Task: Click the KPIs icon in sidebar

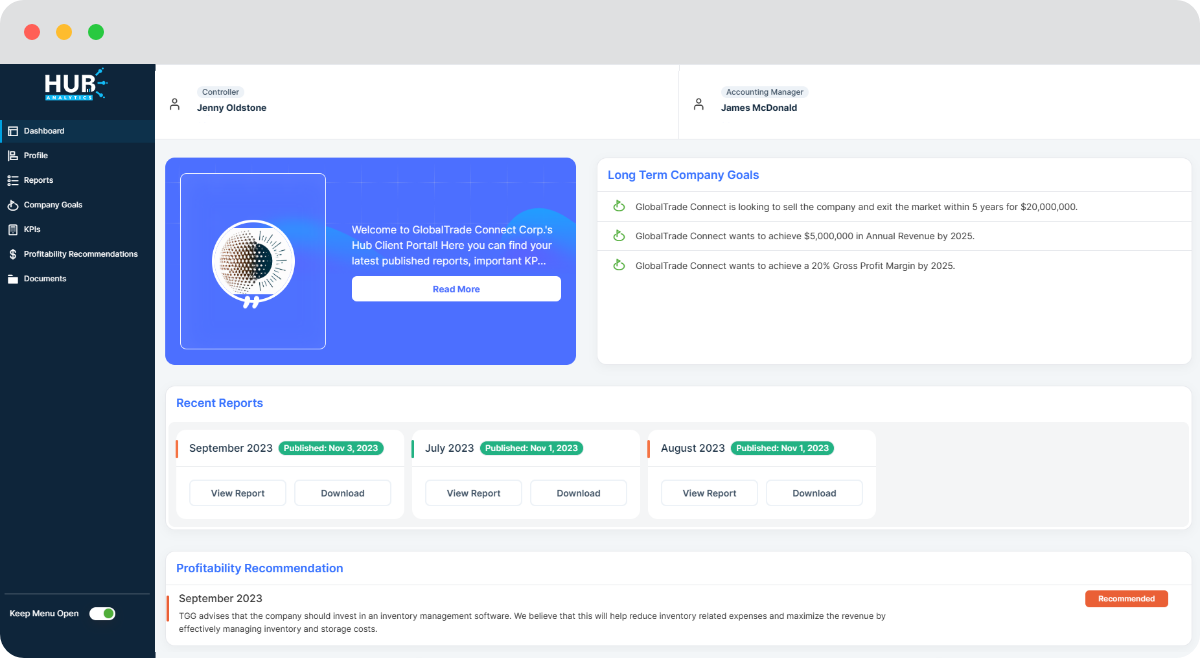Action: pos(12,229)
